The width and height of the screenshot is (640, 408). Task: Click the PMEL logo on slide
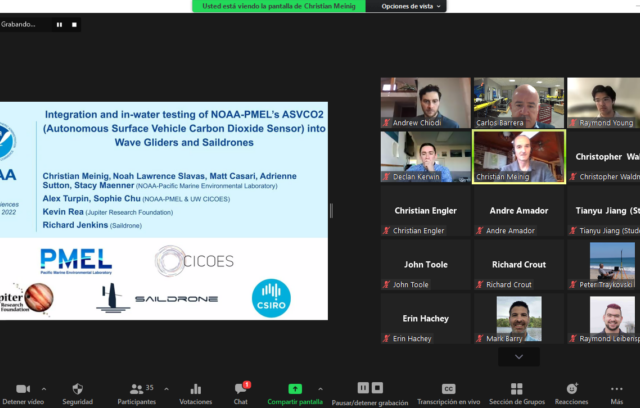coord(76,261)
